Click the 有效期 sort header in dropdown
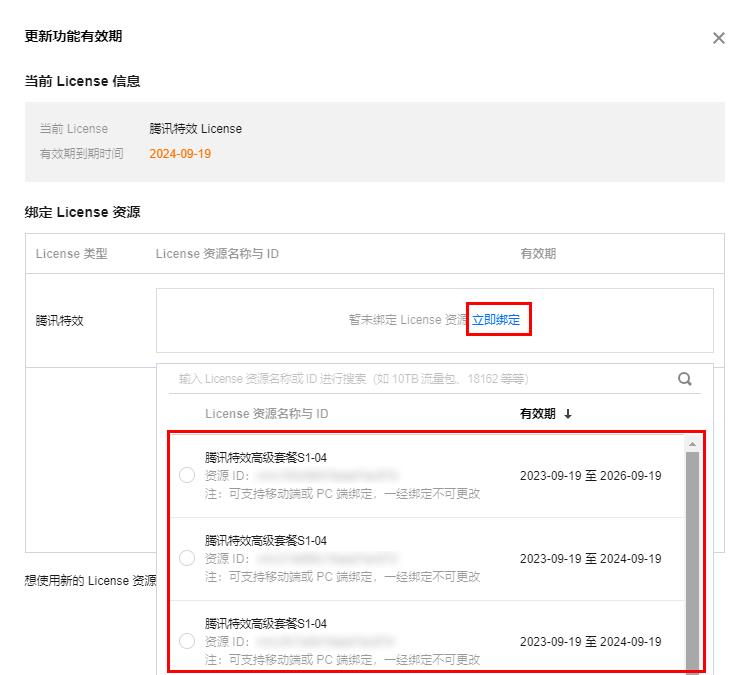Viewport: 750px width, 675px height. point(538,414)
